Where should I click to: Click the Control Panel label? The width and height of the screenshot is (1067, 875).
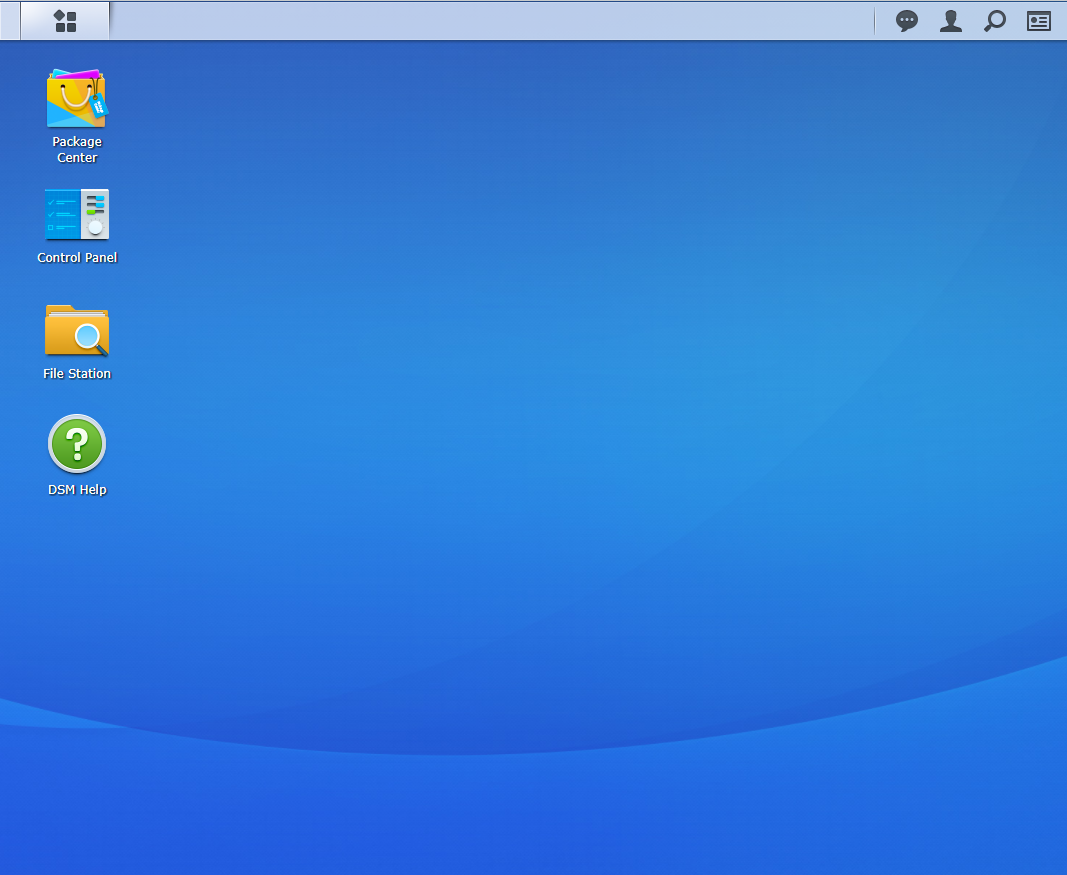[77, 258]
